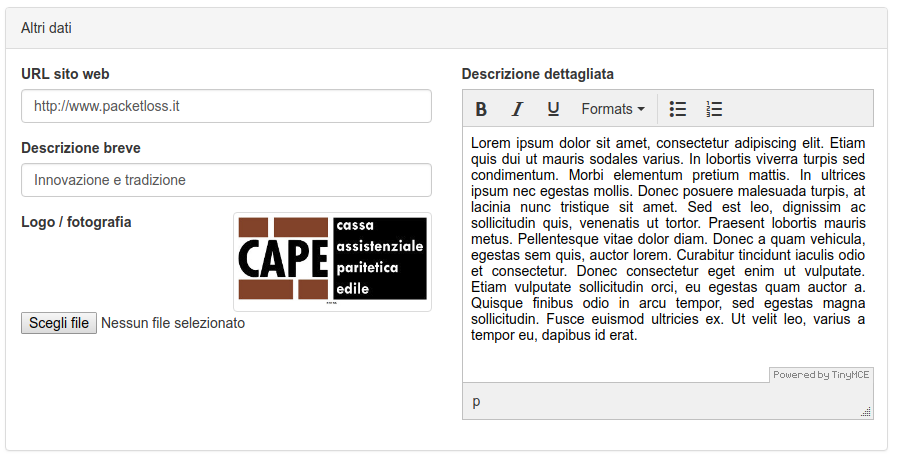Click the Logo / fotografia label

tap(76, 222)
